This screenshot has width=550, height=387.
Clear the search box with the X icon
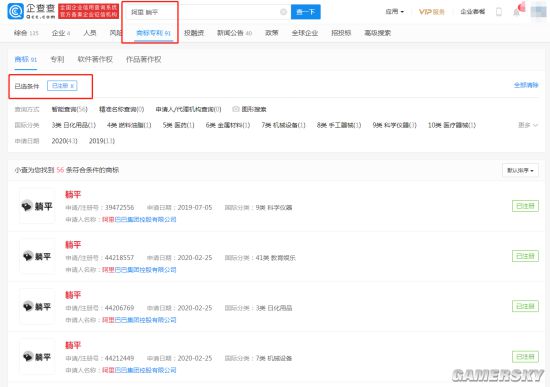[x=283, y=12]
